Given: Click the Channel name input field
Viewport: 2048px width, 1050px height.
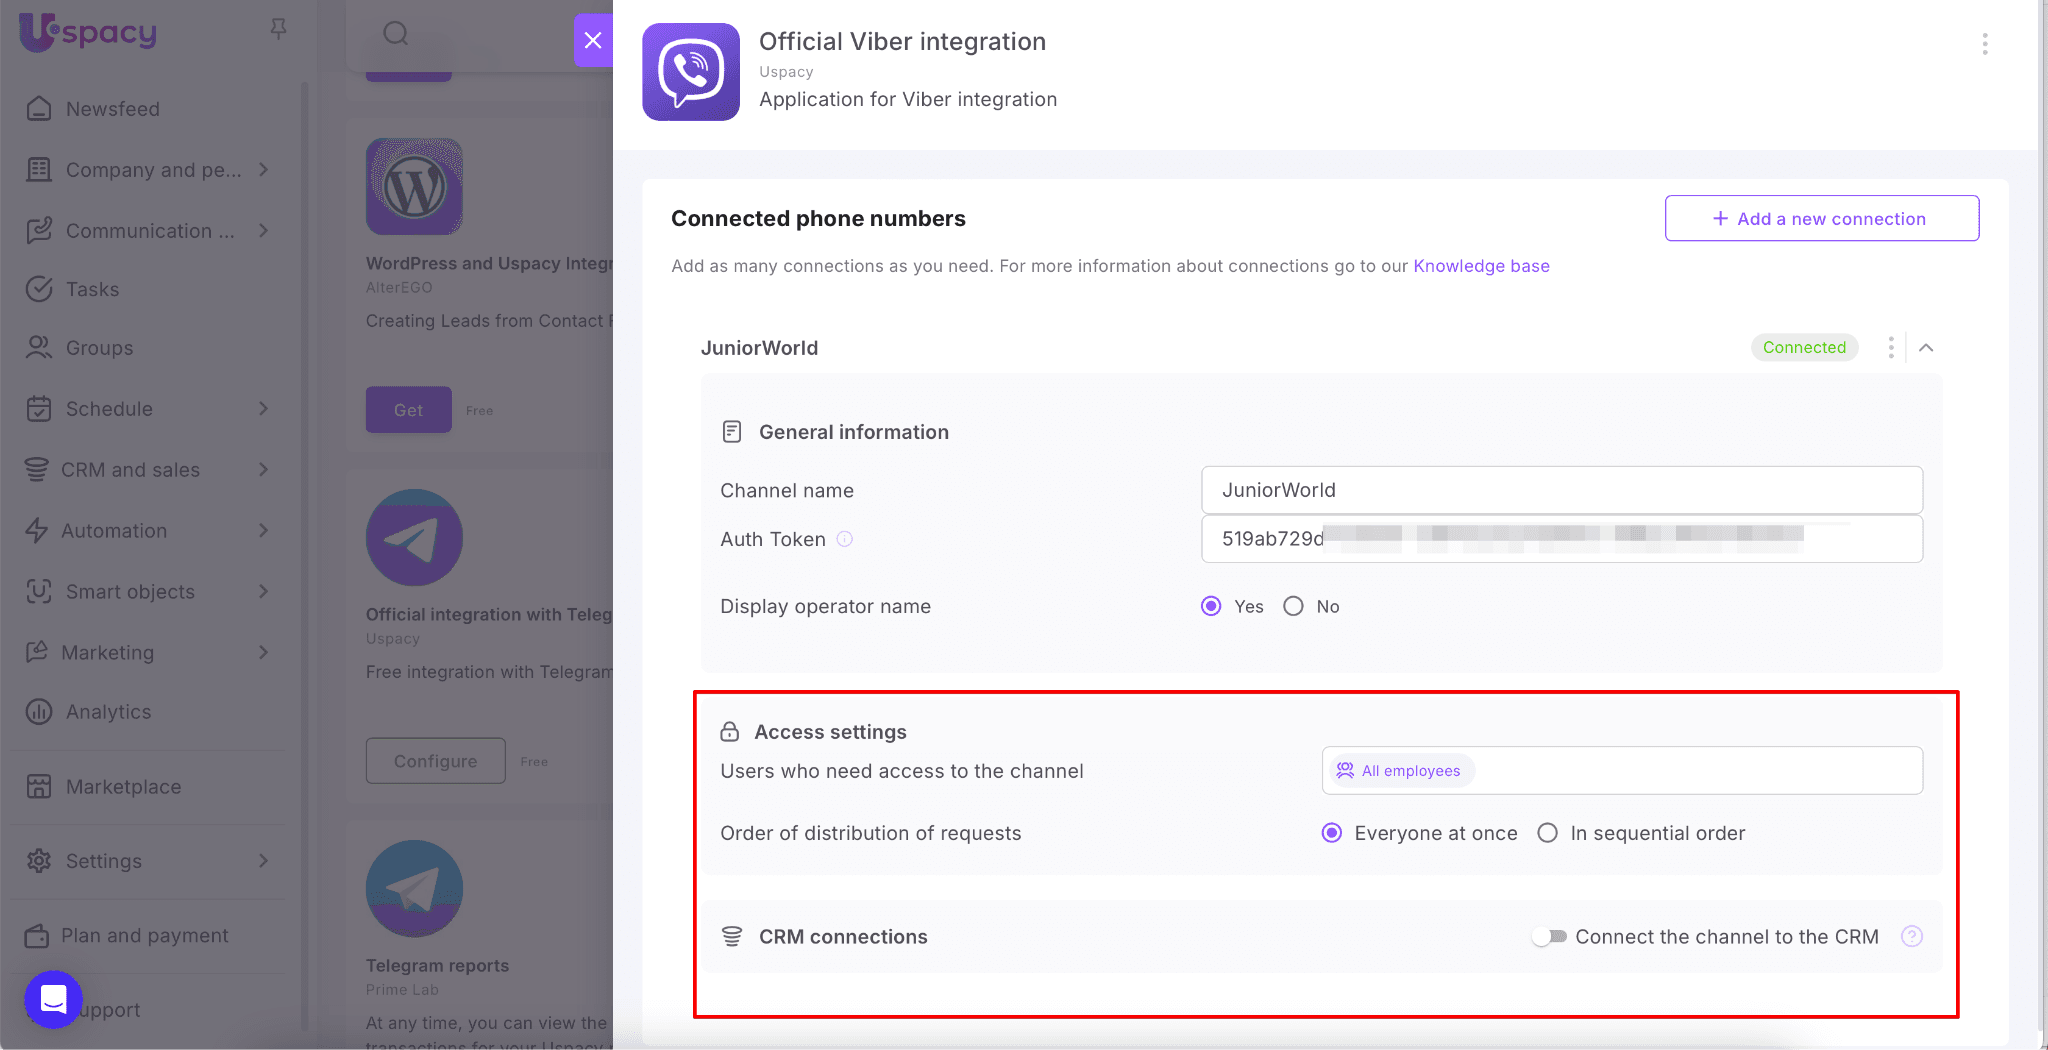Looking at the screenshot, I should click(x=1561, y=490).
